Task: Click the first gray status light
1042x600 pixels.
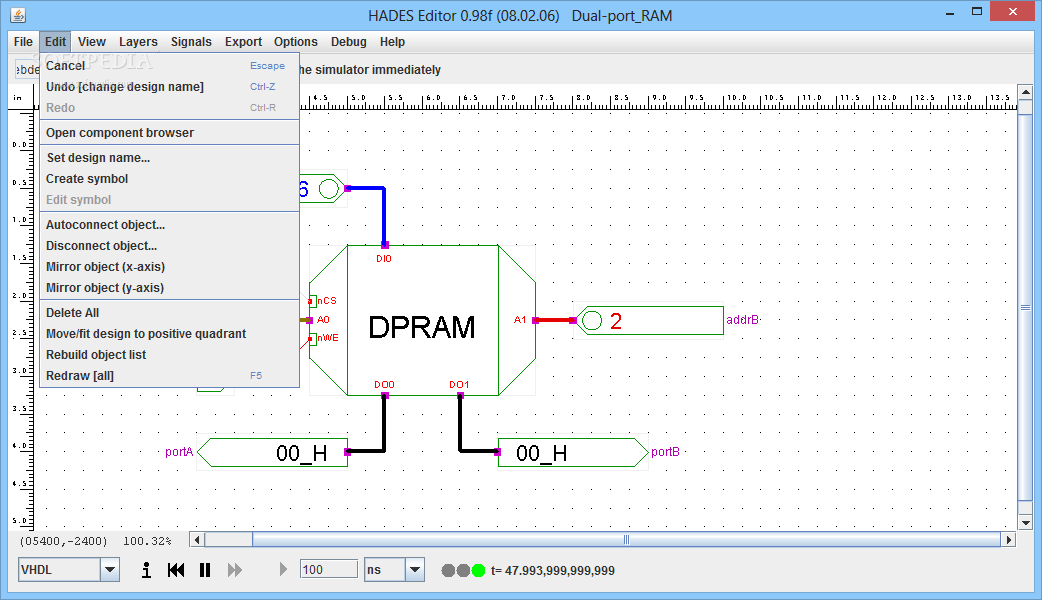Action: [449, 570]
